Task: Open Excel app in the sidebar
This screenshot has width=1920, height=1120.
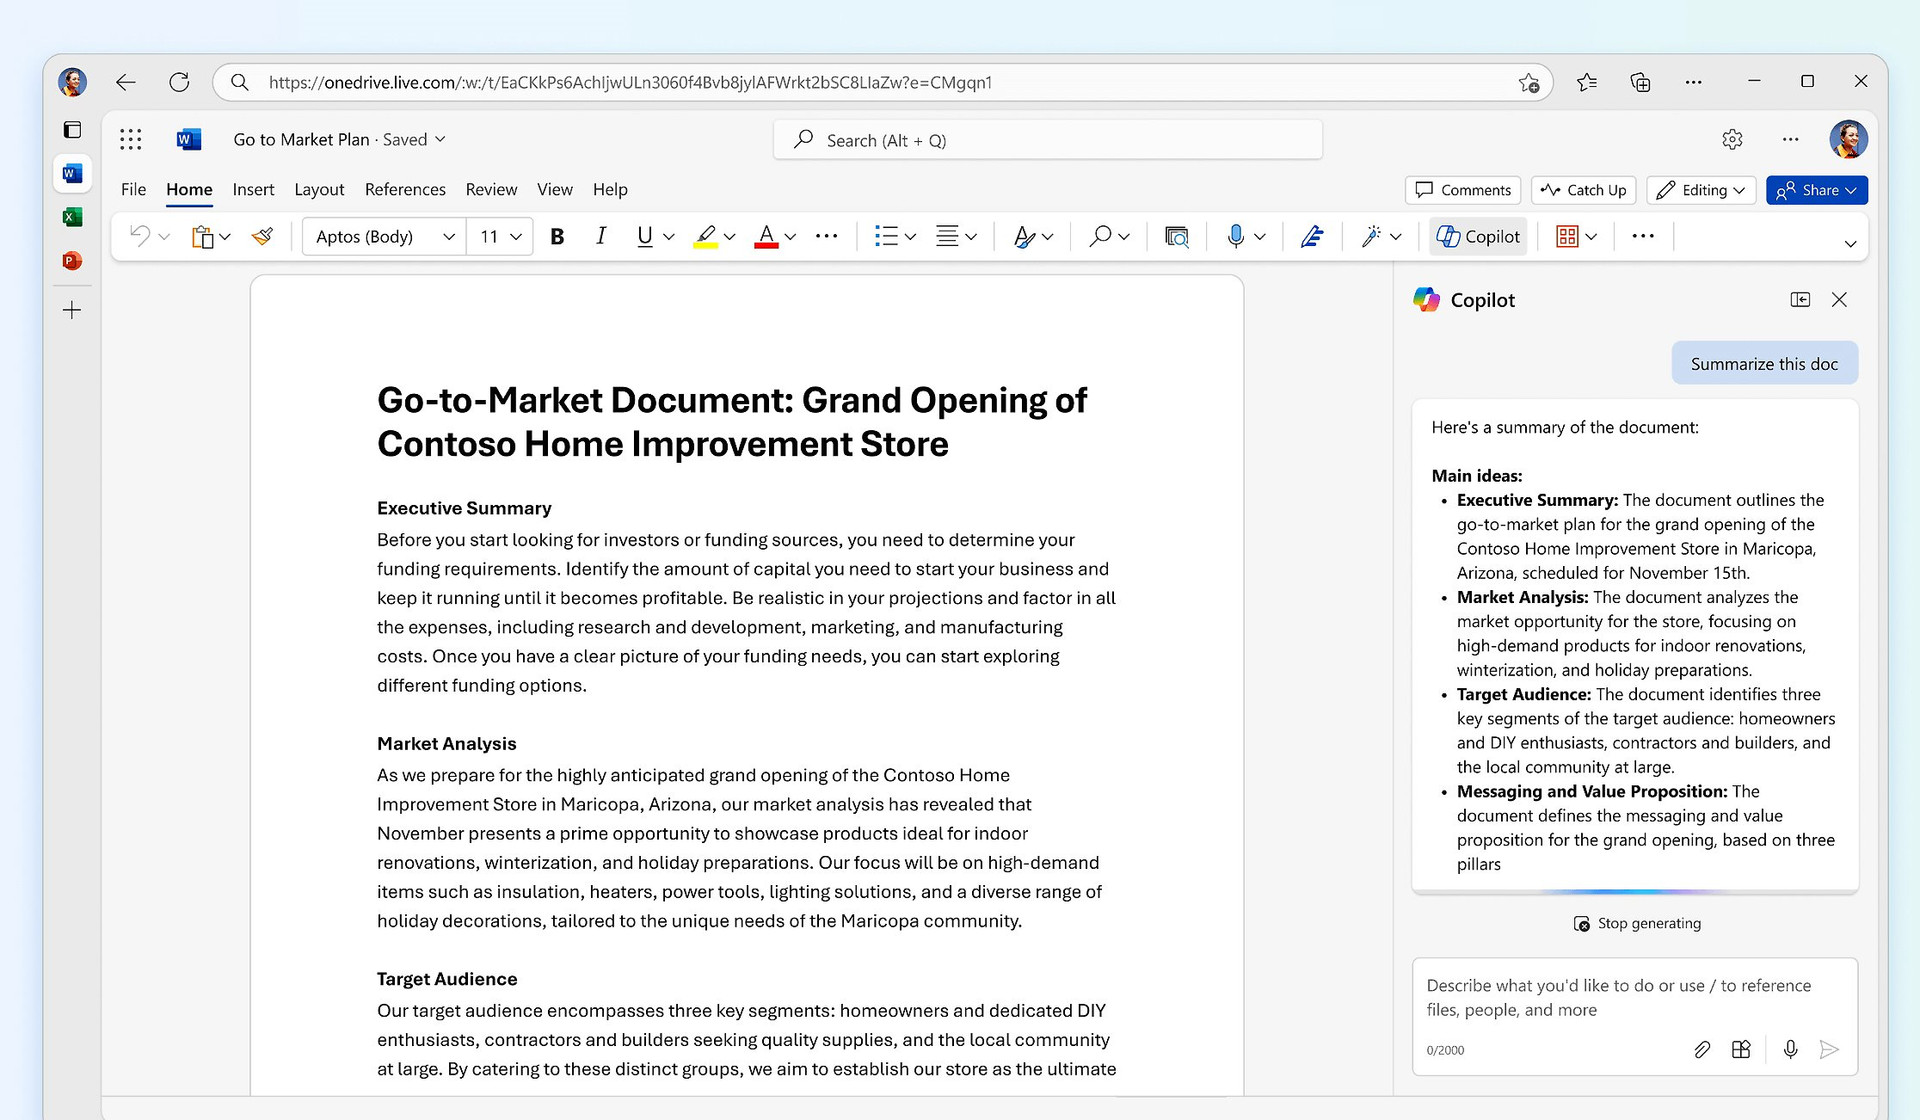Action: 72,217
